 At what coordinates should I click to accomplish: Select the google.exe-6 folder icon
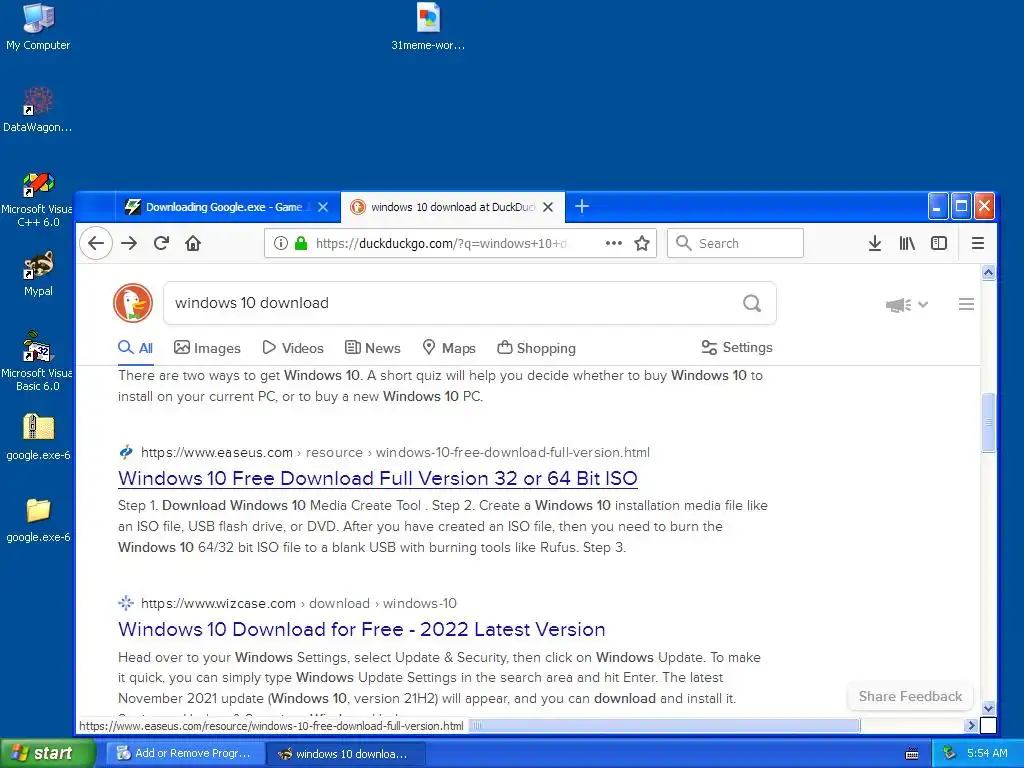(x=38, y=510)
